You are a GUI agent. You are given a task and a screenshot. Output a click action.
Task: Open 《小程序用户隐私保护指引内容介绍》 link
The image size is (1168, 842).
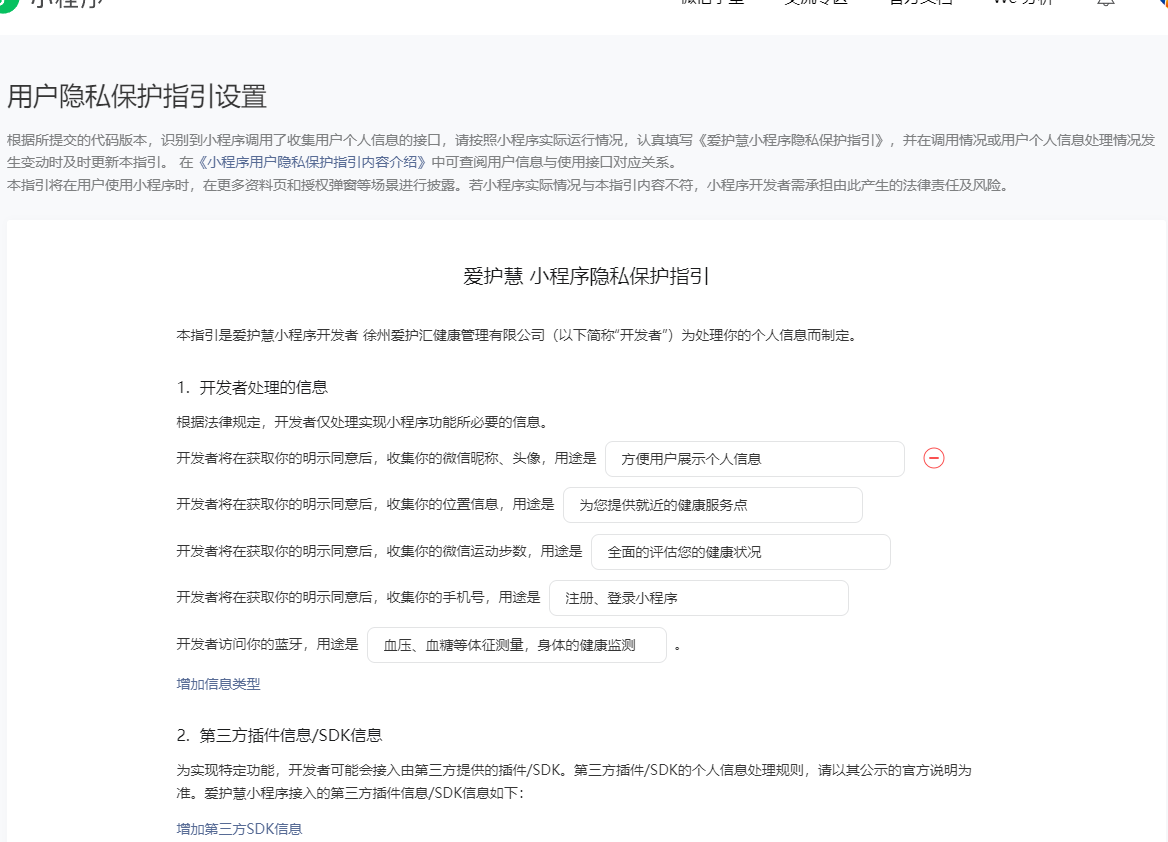(312, 162)
